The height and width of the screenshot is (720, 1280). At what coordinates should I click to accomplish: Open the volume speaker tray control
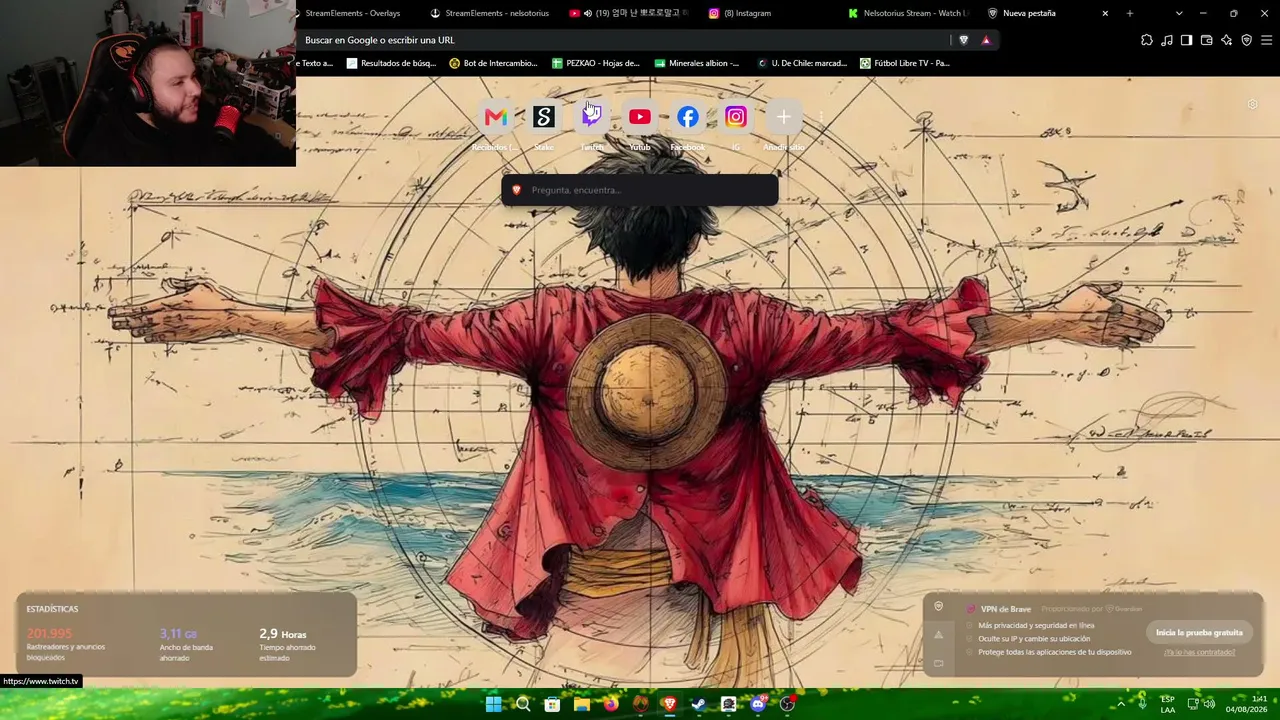point(1209,704)
